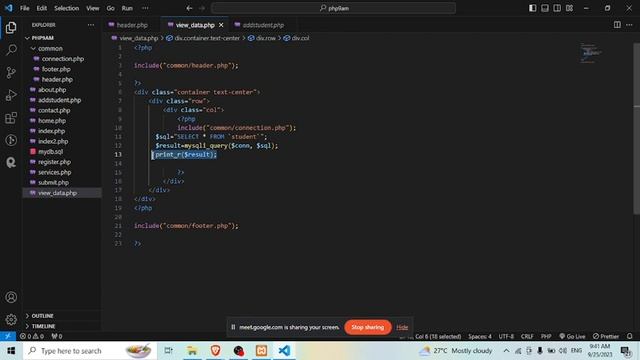Click the Stop sharing button
Viewport: 640px width, 360px height.
point(367,327)
